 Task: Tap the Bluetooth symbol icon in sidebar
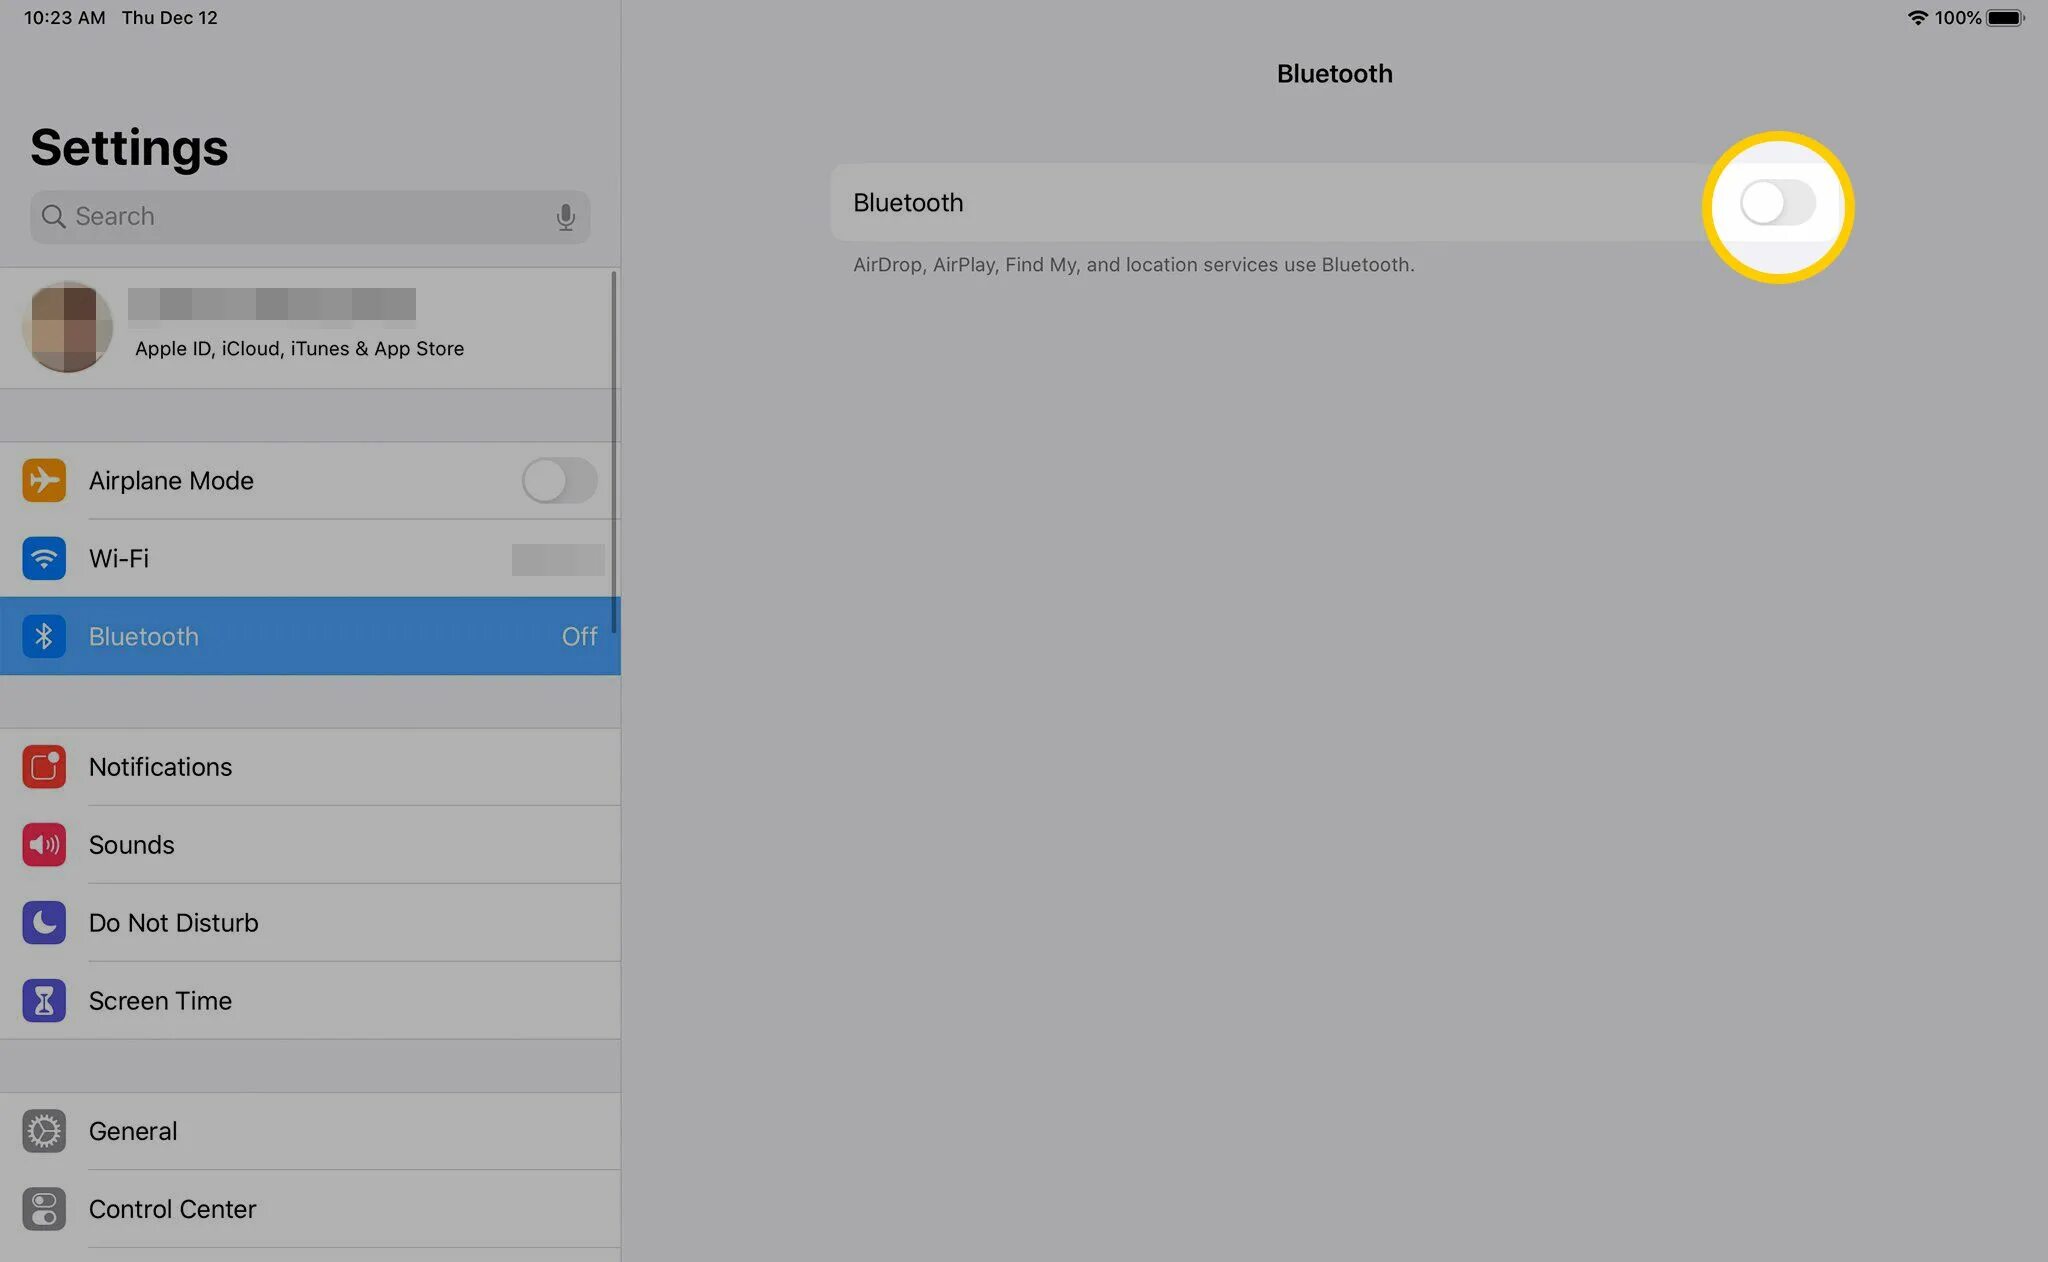44,636
